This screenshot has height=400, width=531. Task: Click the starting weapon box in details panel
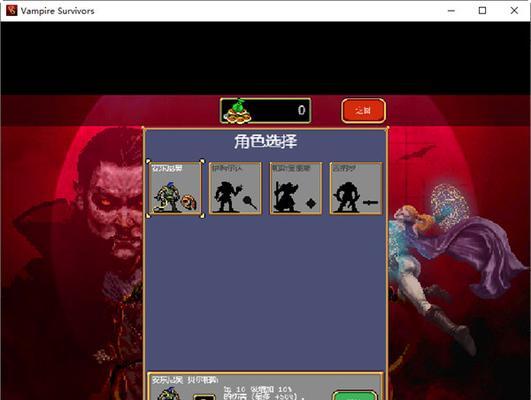[x=204, y=397]
